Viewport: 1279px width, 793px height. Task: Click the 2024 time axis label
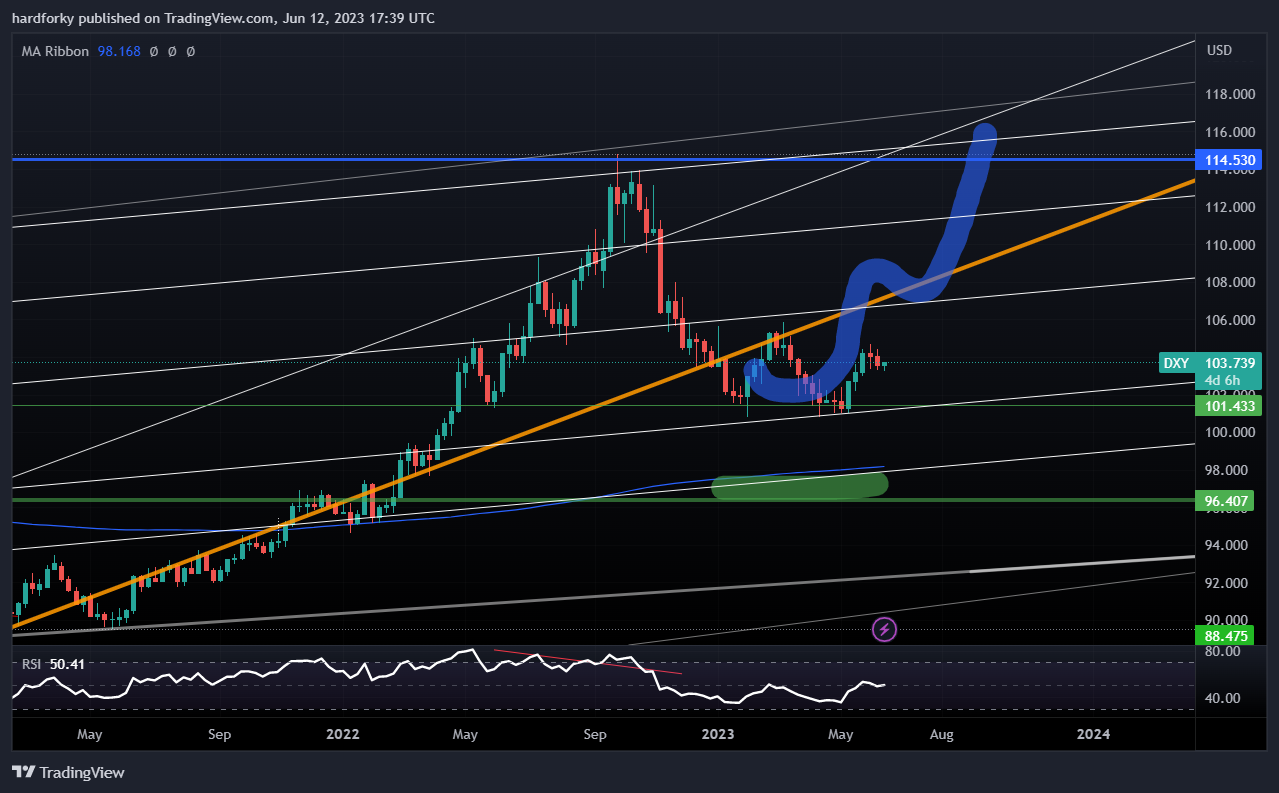pos(1093,734)
